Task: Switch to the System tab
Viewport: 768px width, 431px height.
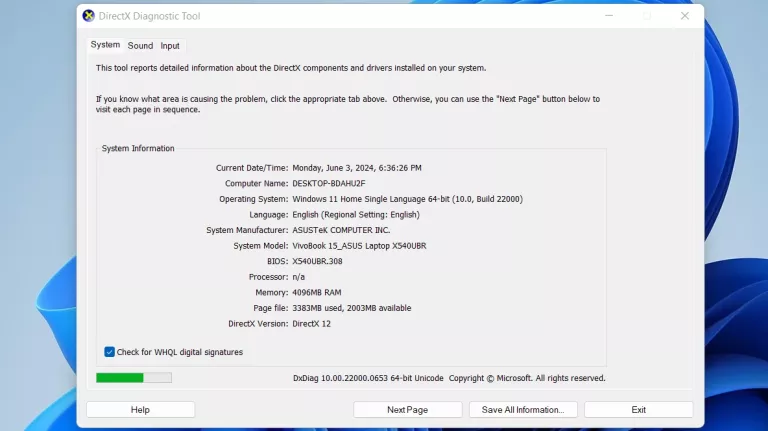Action: [105, 45]
